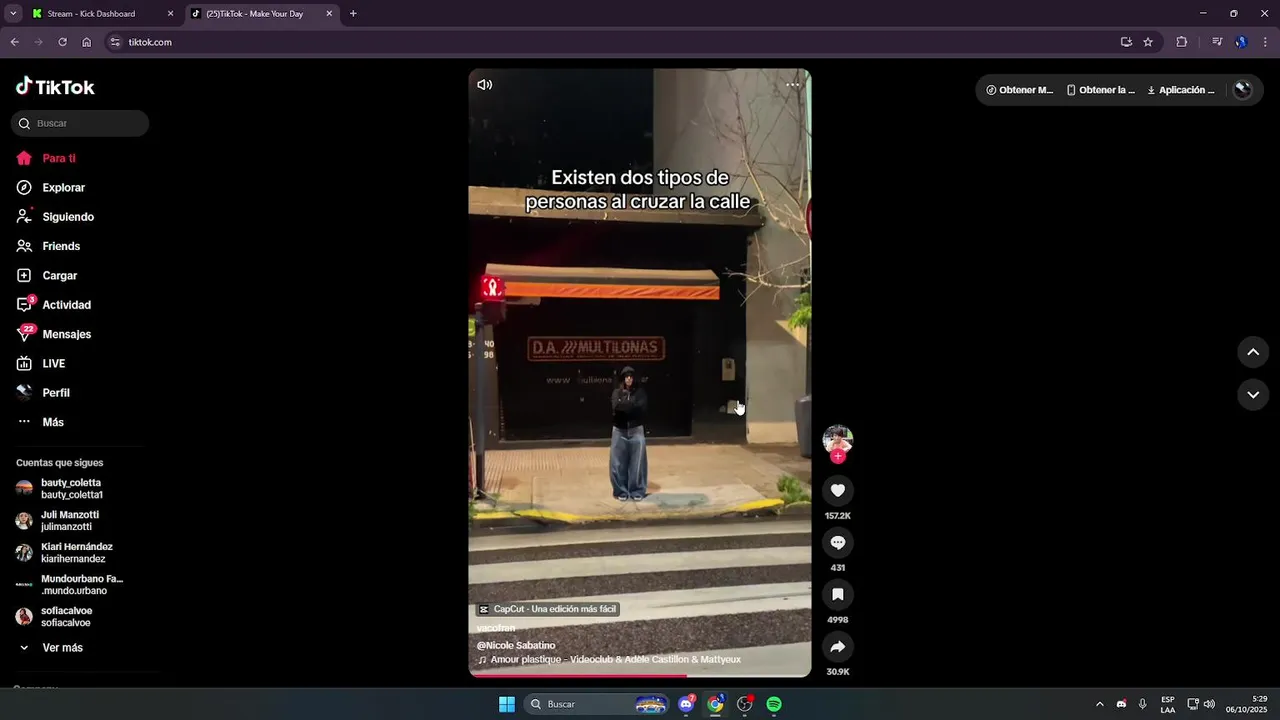Open Spotify from the taskbar
This screenshot has width=1280, height=720.
(x=774, y=704)
